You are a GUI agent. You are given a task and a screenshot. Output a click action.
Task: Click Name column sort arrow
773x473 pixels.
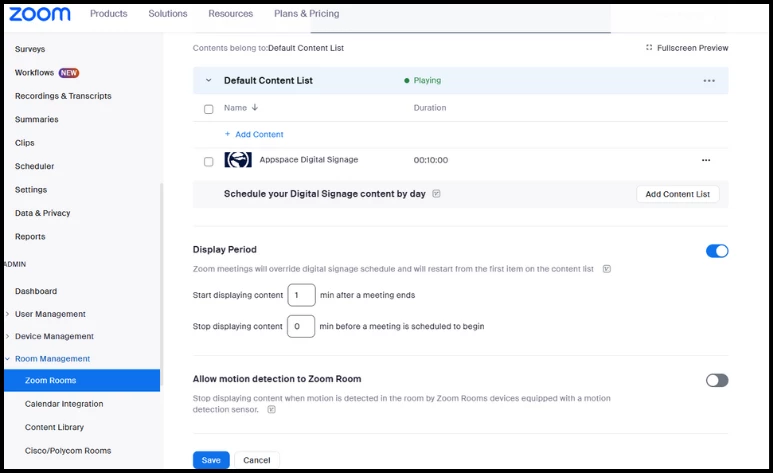coord(255,107)
